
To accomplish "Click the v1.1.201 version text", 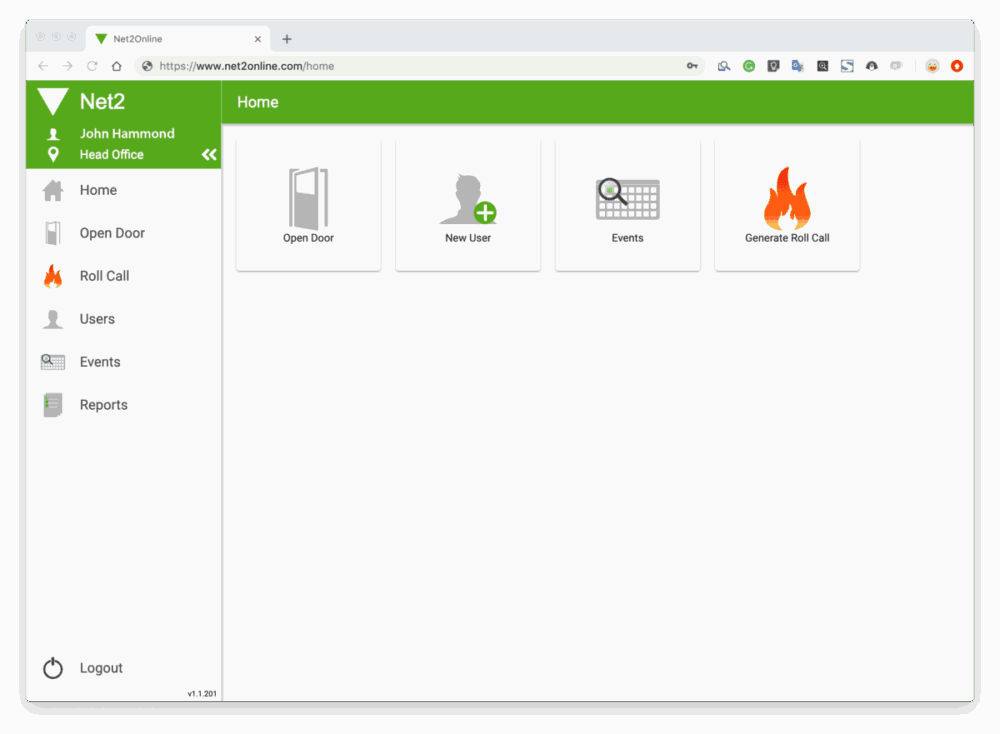I will [202, 693].
